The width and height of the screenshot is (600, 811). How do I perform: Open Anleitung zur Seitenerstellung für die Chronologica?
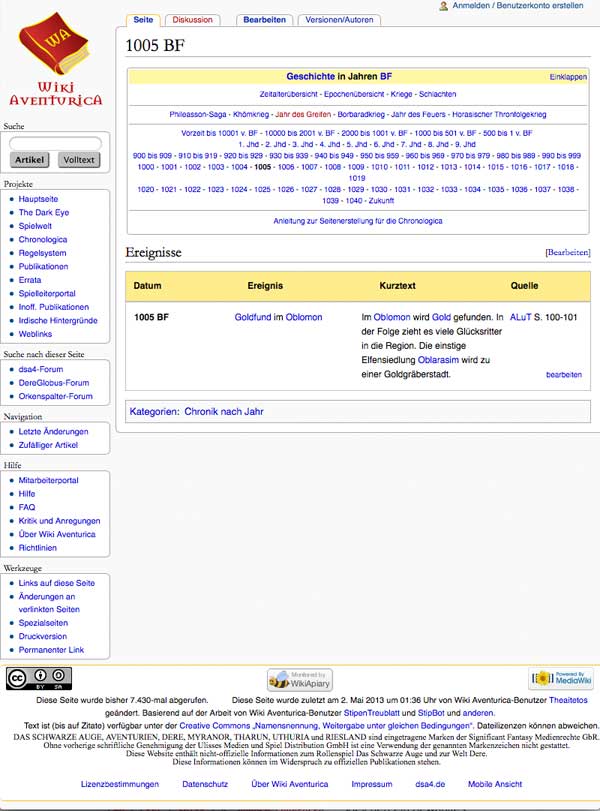tap(358, 221)
